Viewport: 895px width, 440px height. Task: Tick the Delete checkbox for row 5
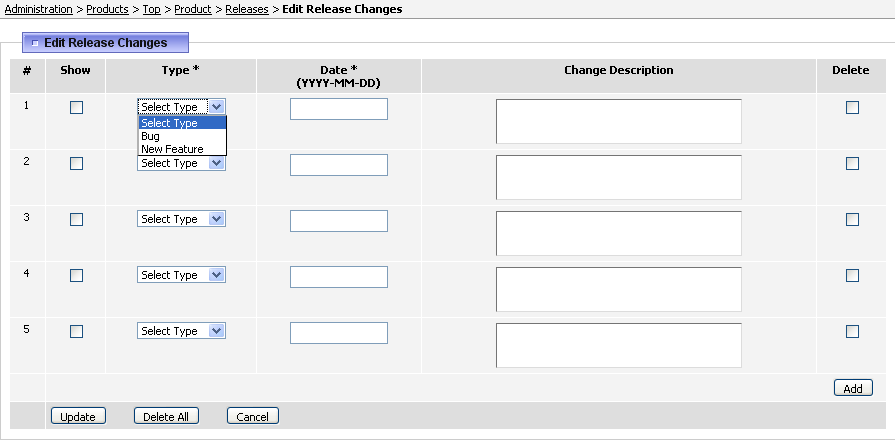(852, 331)
